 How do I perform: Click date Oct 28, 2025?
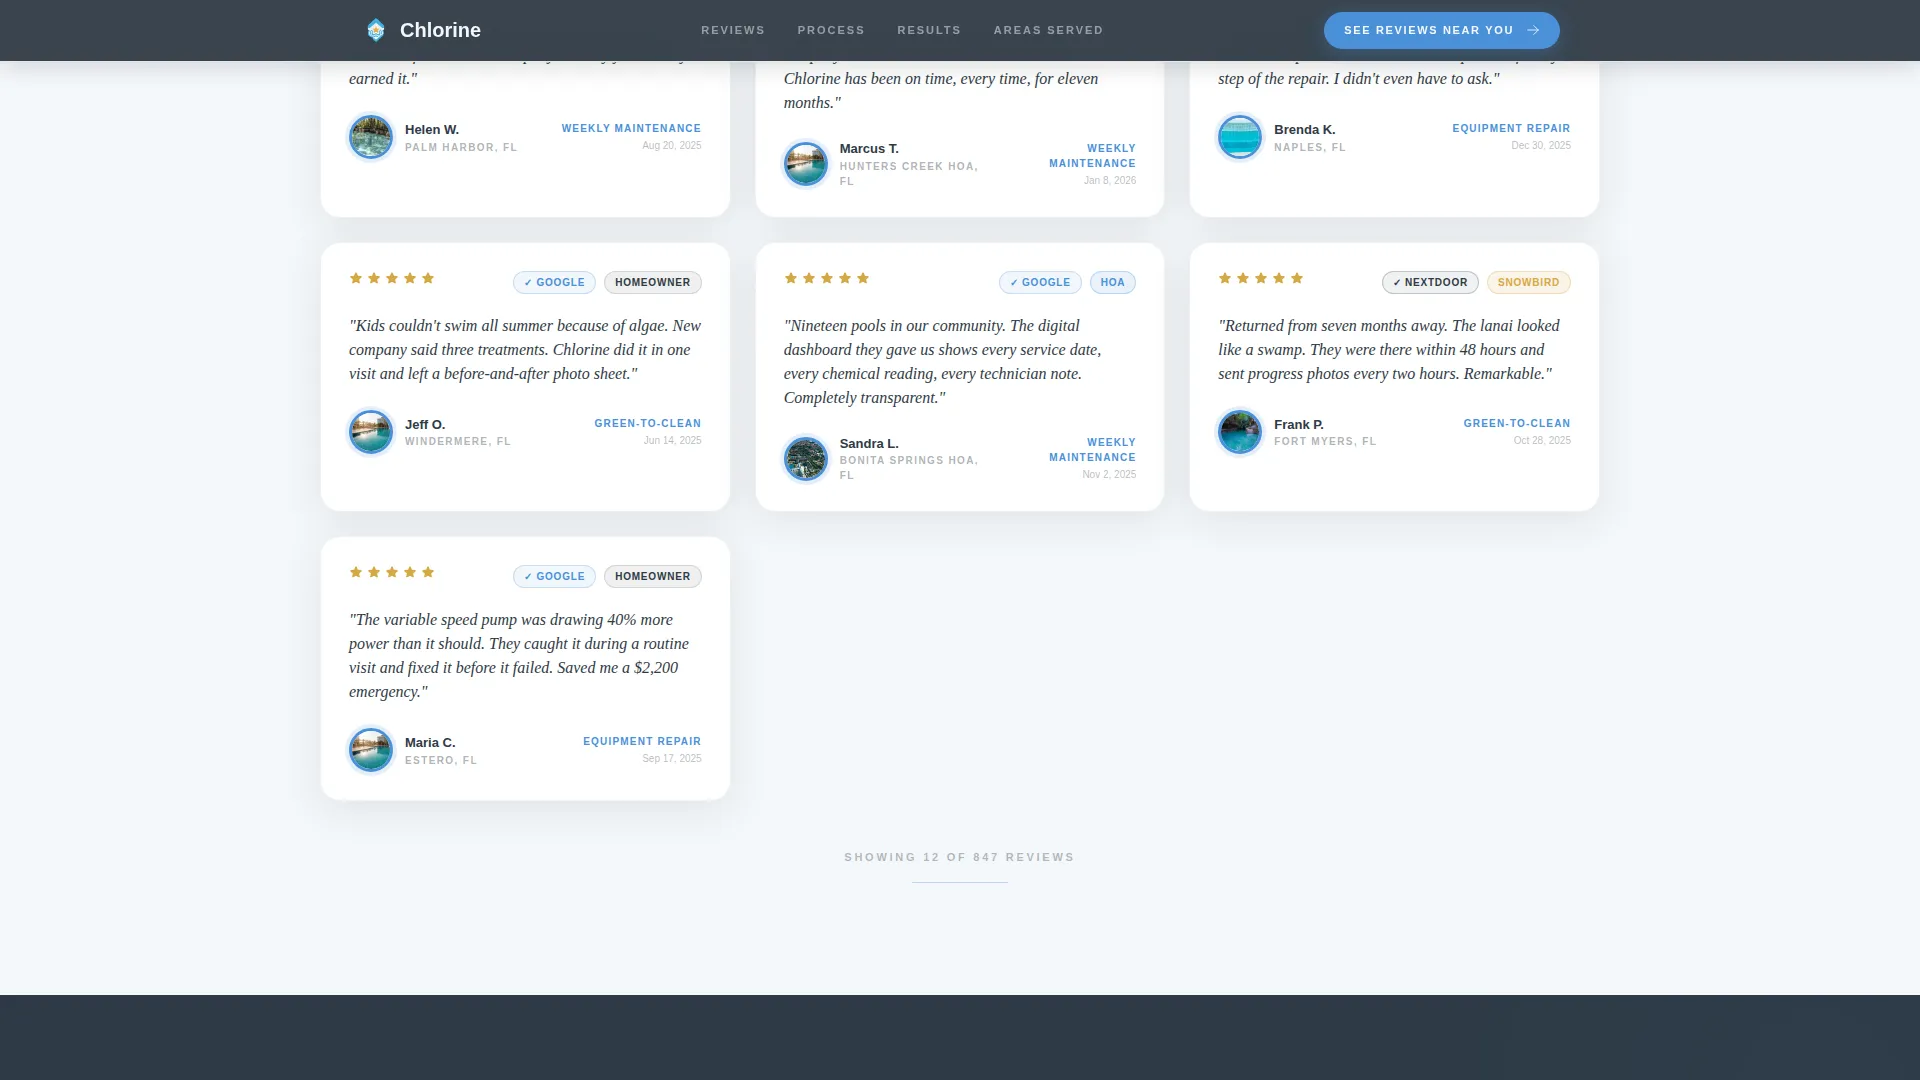1542,440
